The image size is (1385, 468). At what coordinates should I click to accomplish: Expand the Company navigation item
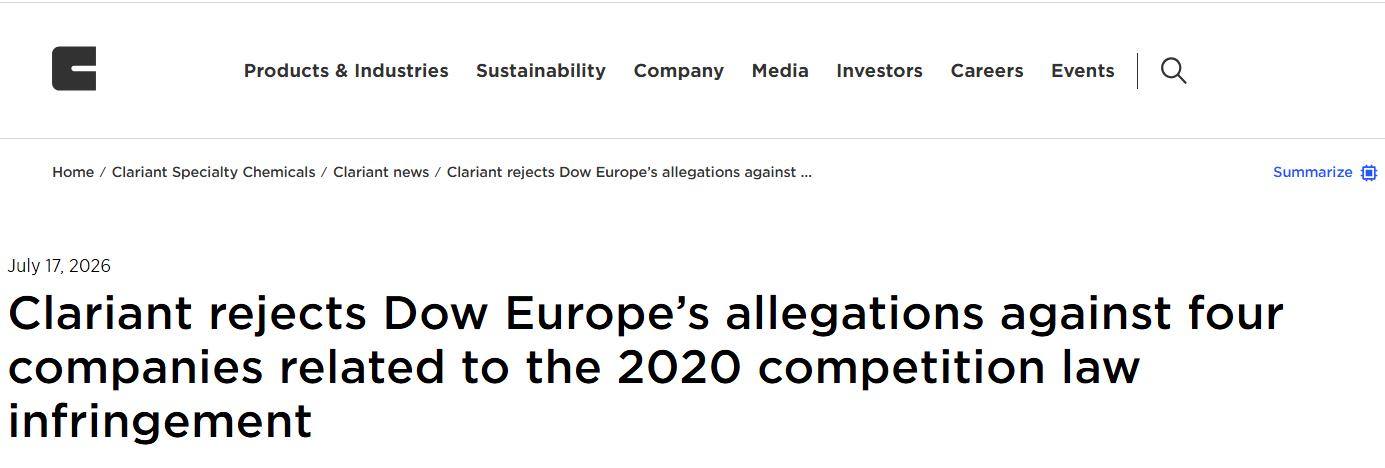pos(679,71)
